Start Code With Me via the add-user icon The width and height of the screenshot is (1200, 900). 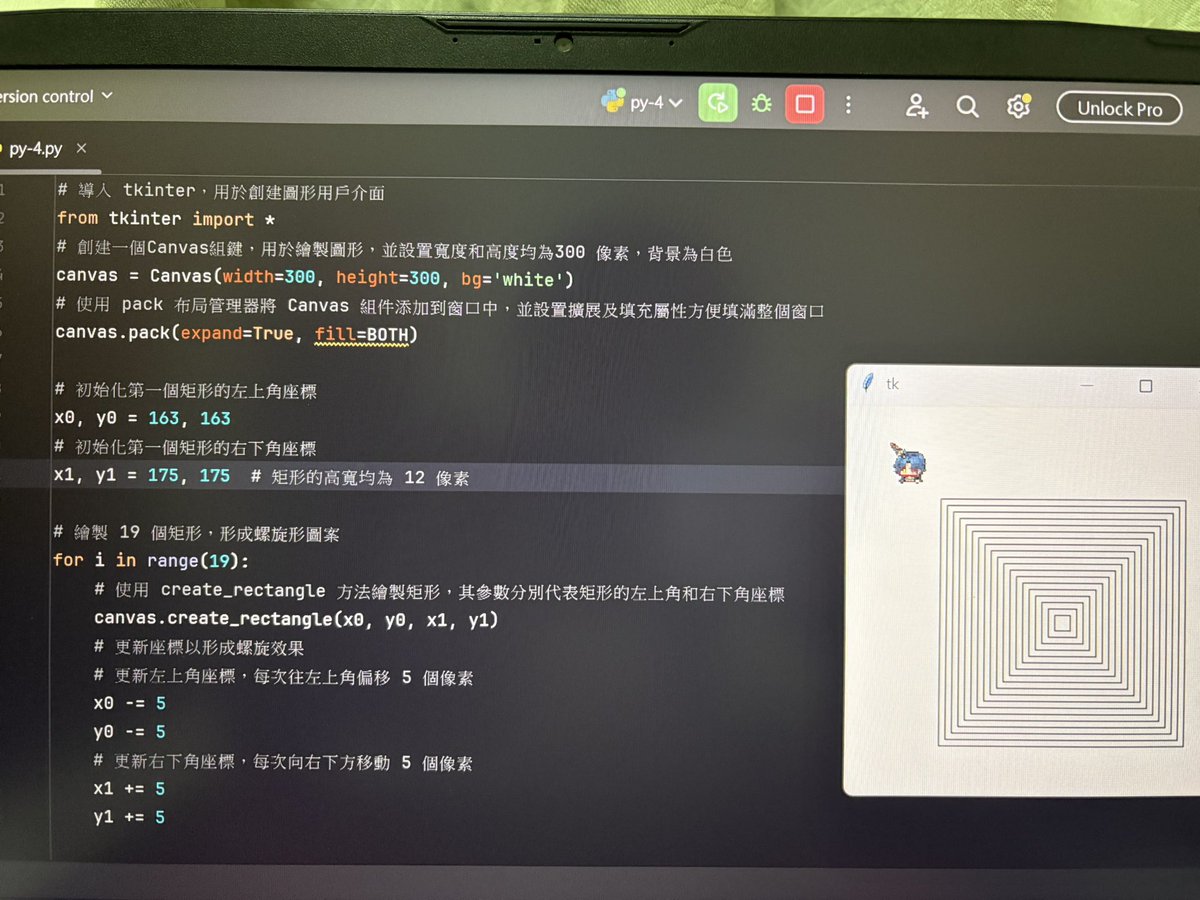tap(917, 105)
